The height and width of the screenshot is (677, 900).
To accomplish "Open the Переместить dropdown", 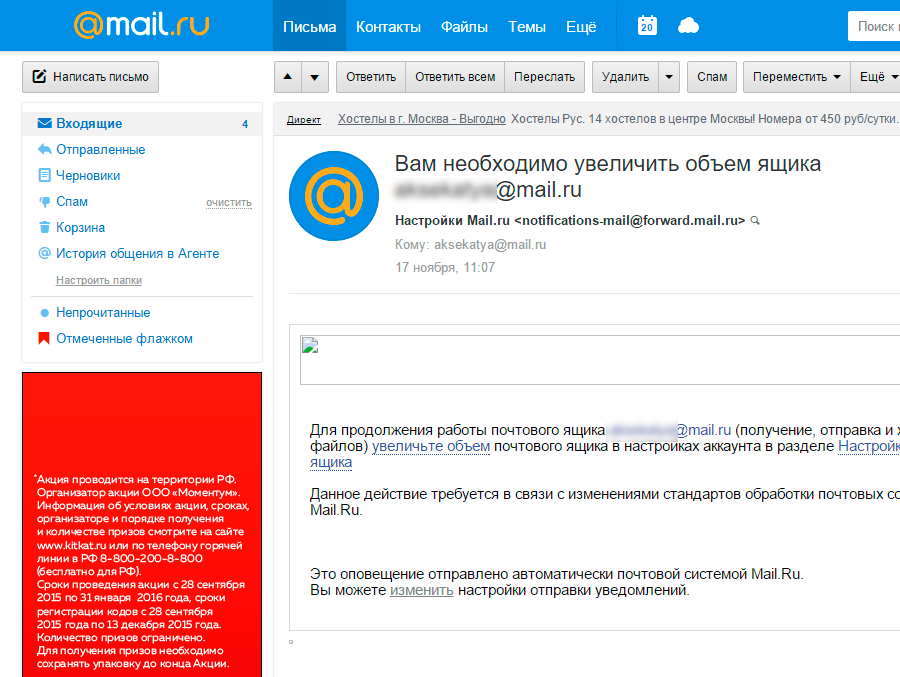I will 796,77.
